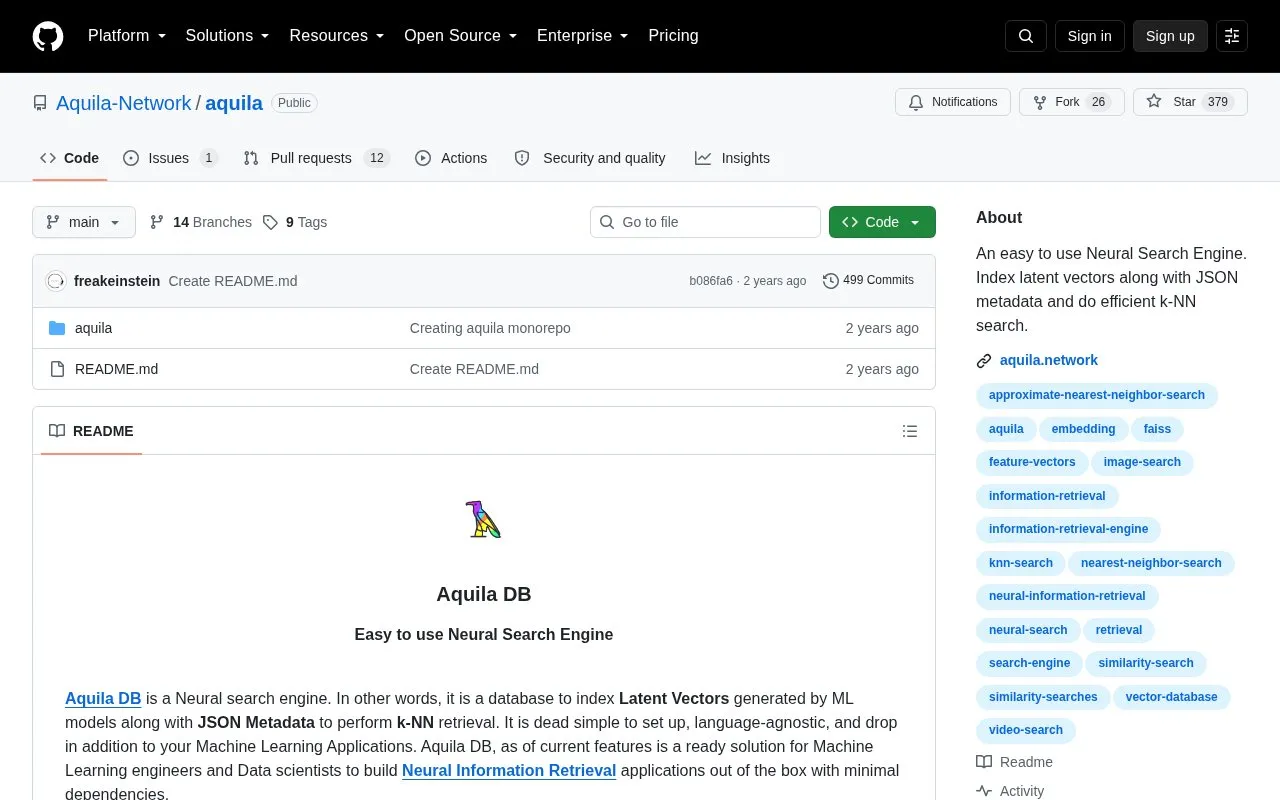
Task: Click the Aquila DB bird logo
Action: [483, 520]
